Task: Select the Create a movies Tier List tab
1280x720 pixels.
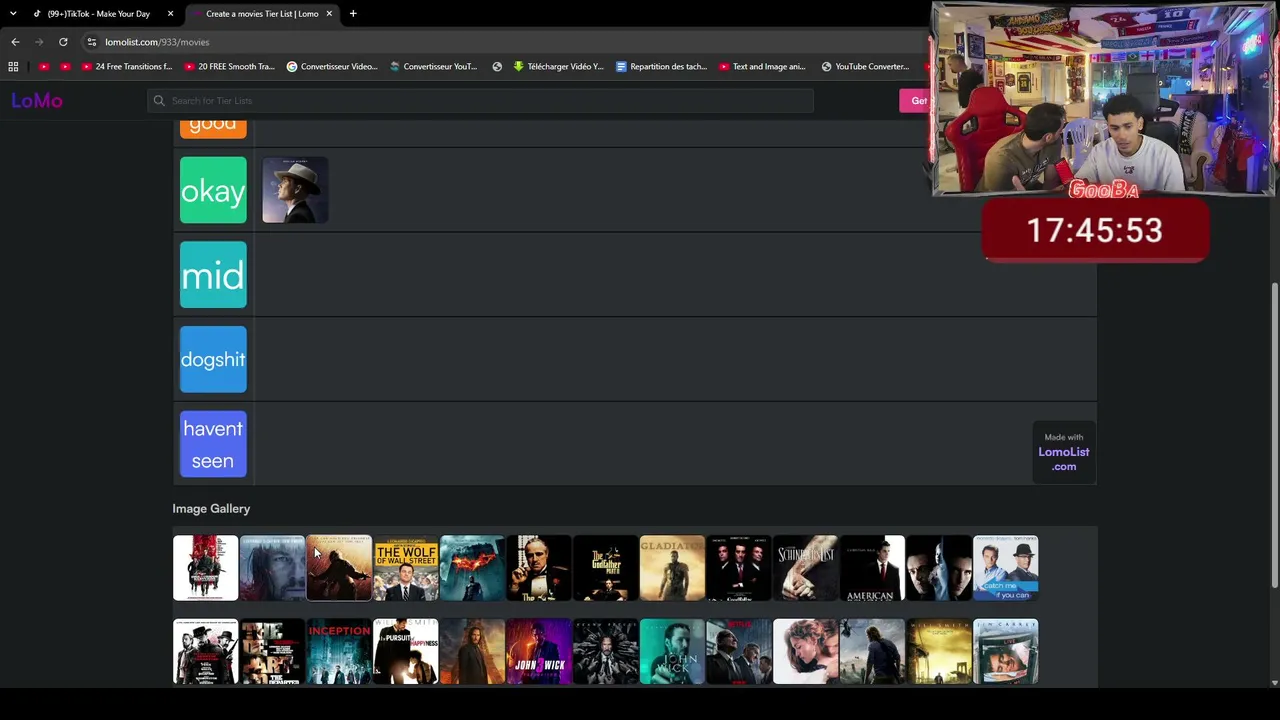Action: click(x=262, y=14)
